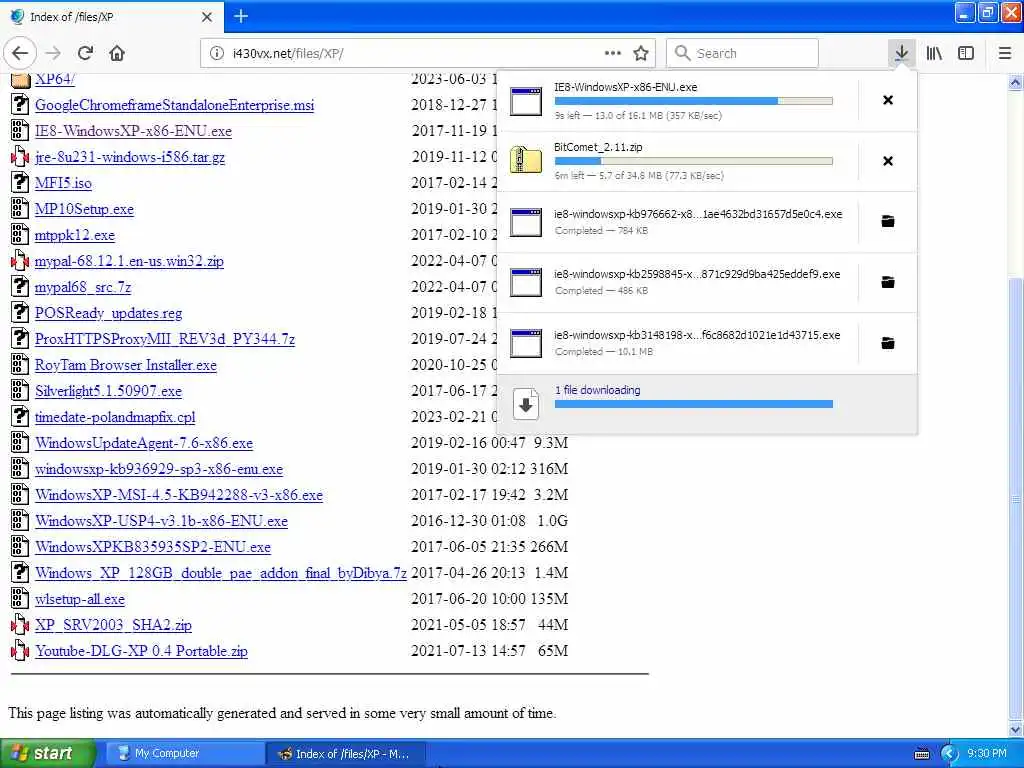Go to the browser home page
This screenshot has height=768, width=1024.
[117, 53]
